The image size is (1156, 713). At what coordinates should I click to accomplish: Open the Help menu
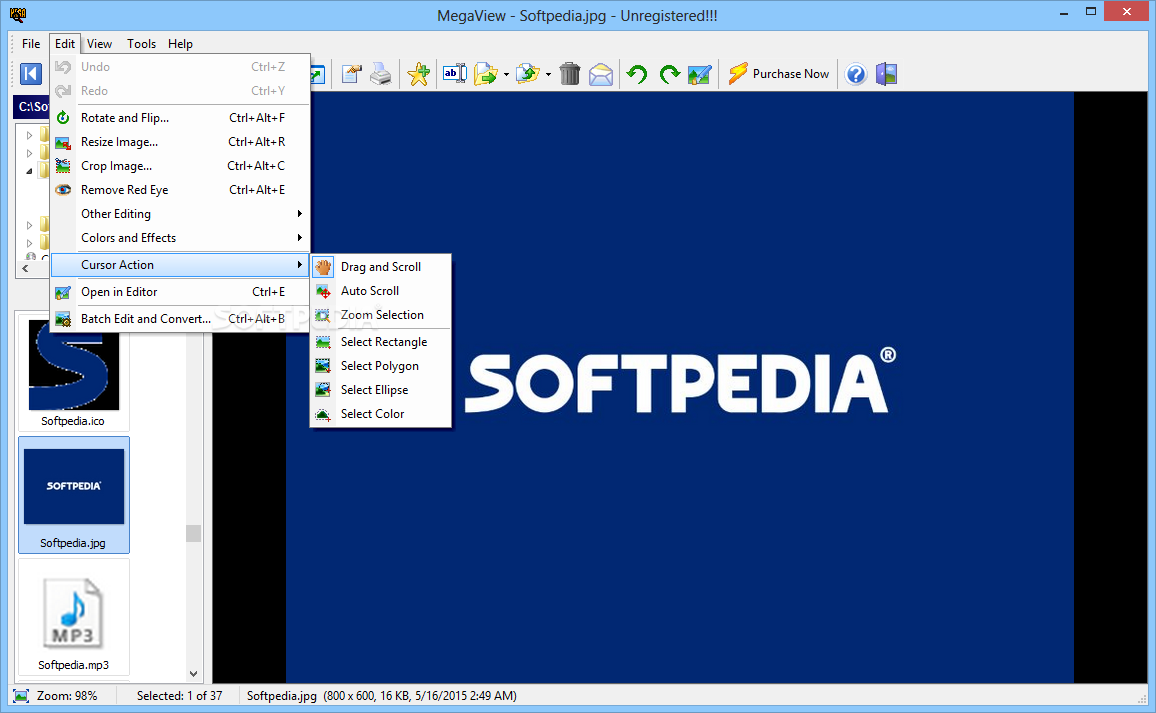click(180, 44)
